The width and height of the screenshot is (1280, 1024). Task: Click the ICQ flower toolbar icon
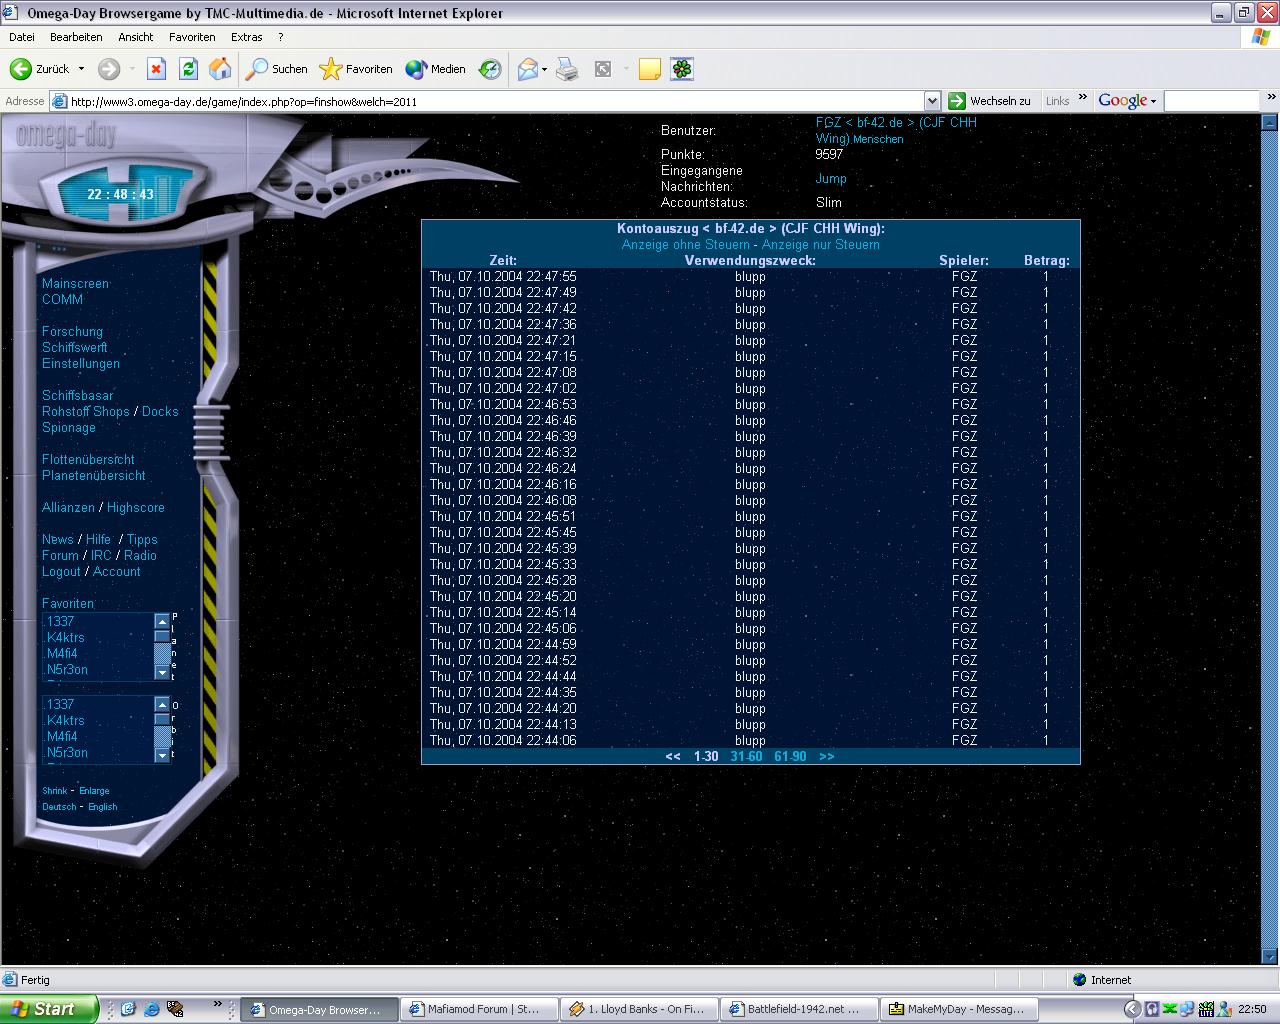pos(682,69)
